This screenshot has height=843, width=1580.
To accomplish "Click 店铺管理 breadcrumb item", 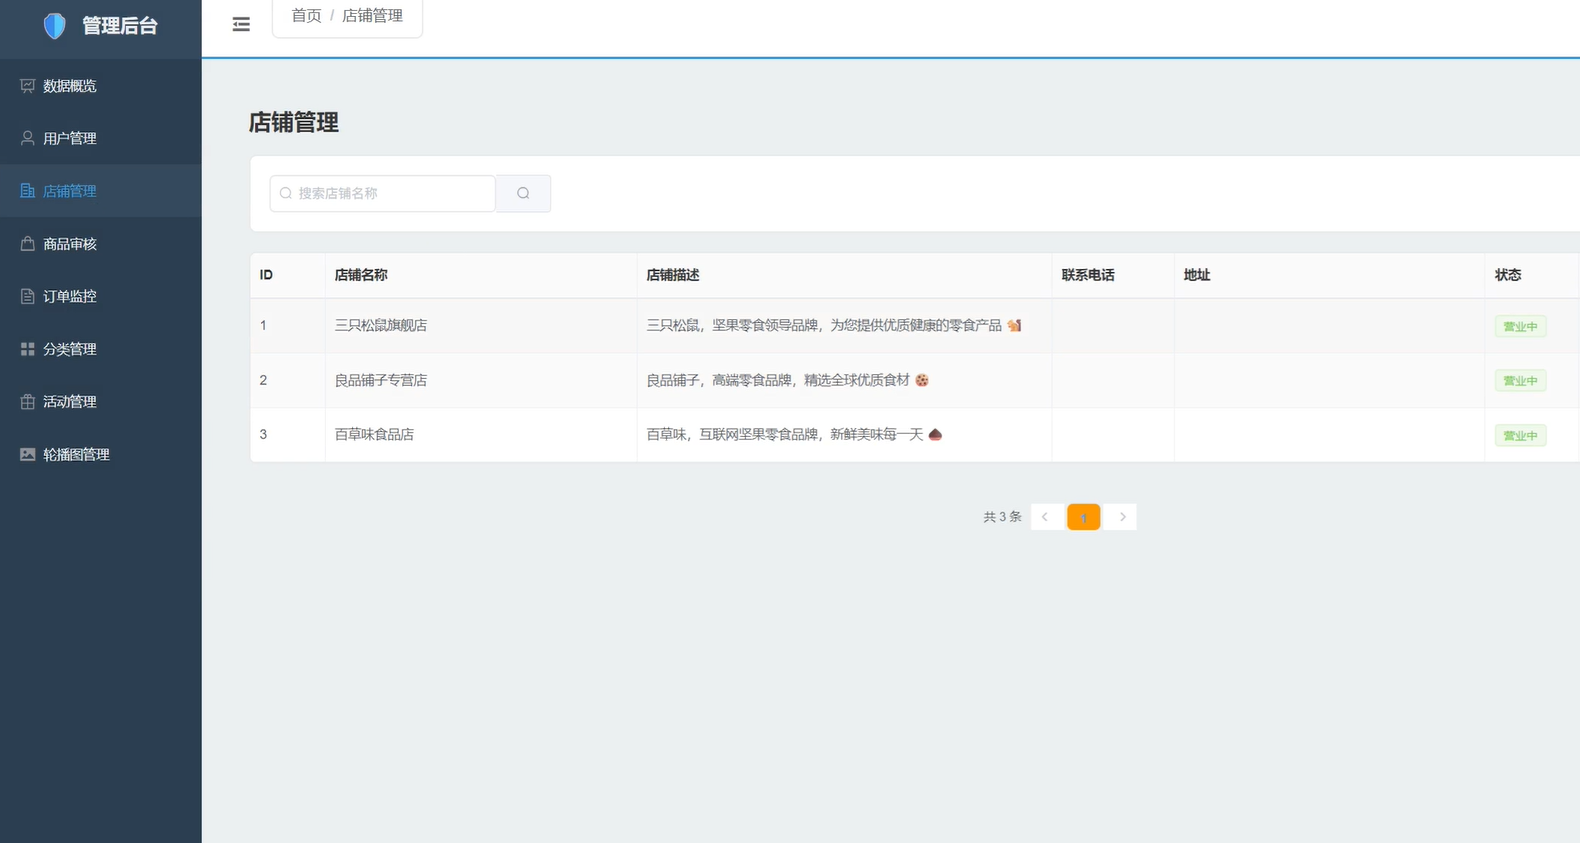I will [x=372, y=16].
